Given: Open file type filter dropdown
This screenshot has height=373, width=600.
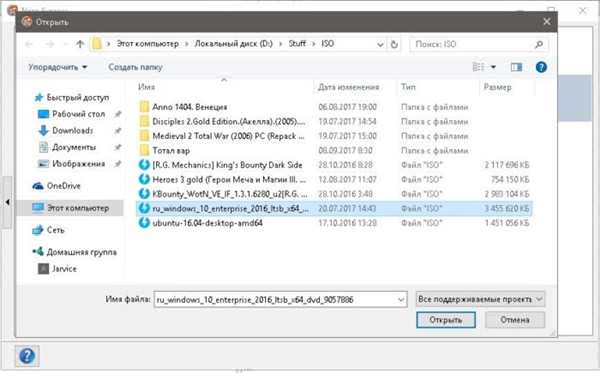Looking at the screenshot, I should coord(480,299).
